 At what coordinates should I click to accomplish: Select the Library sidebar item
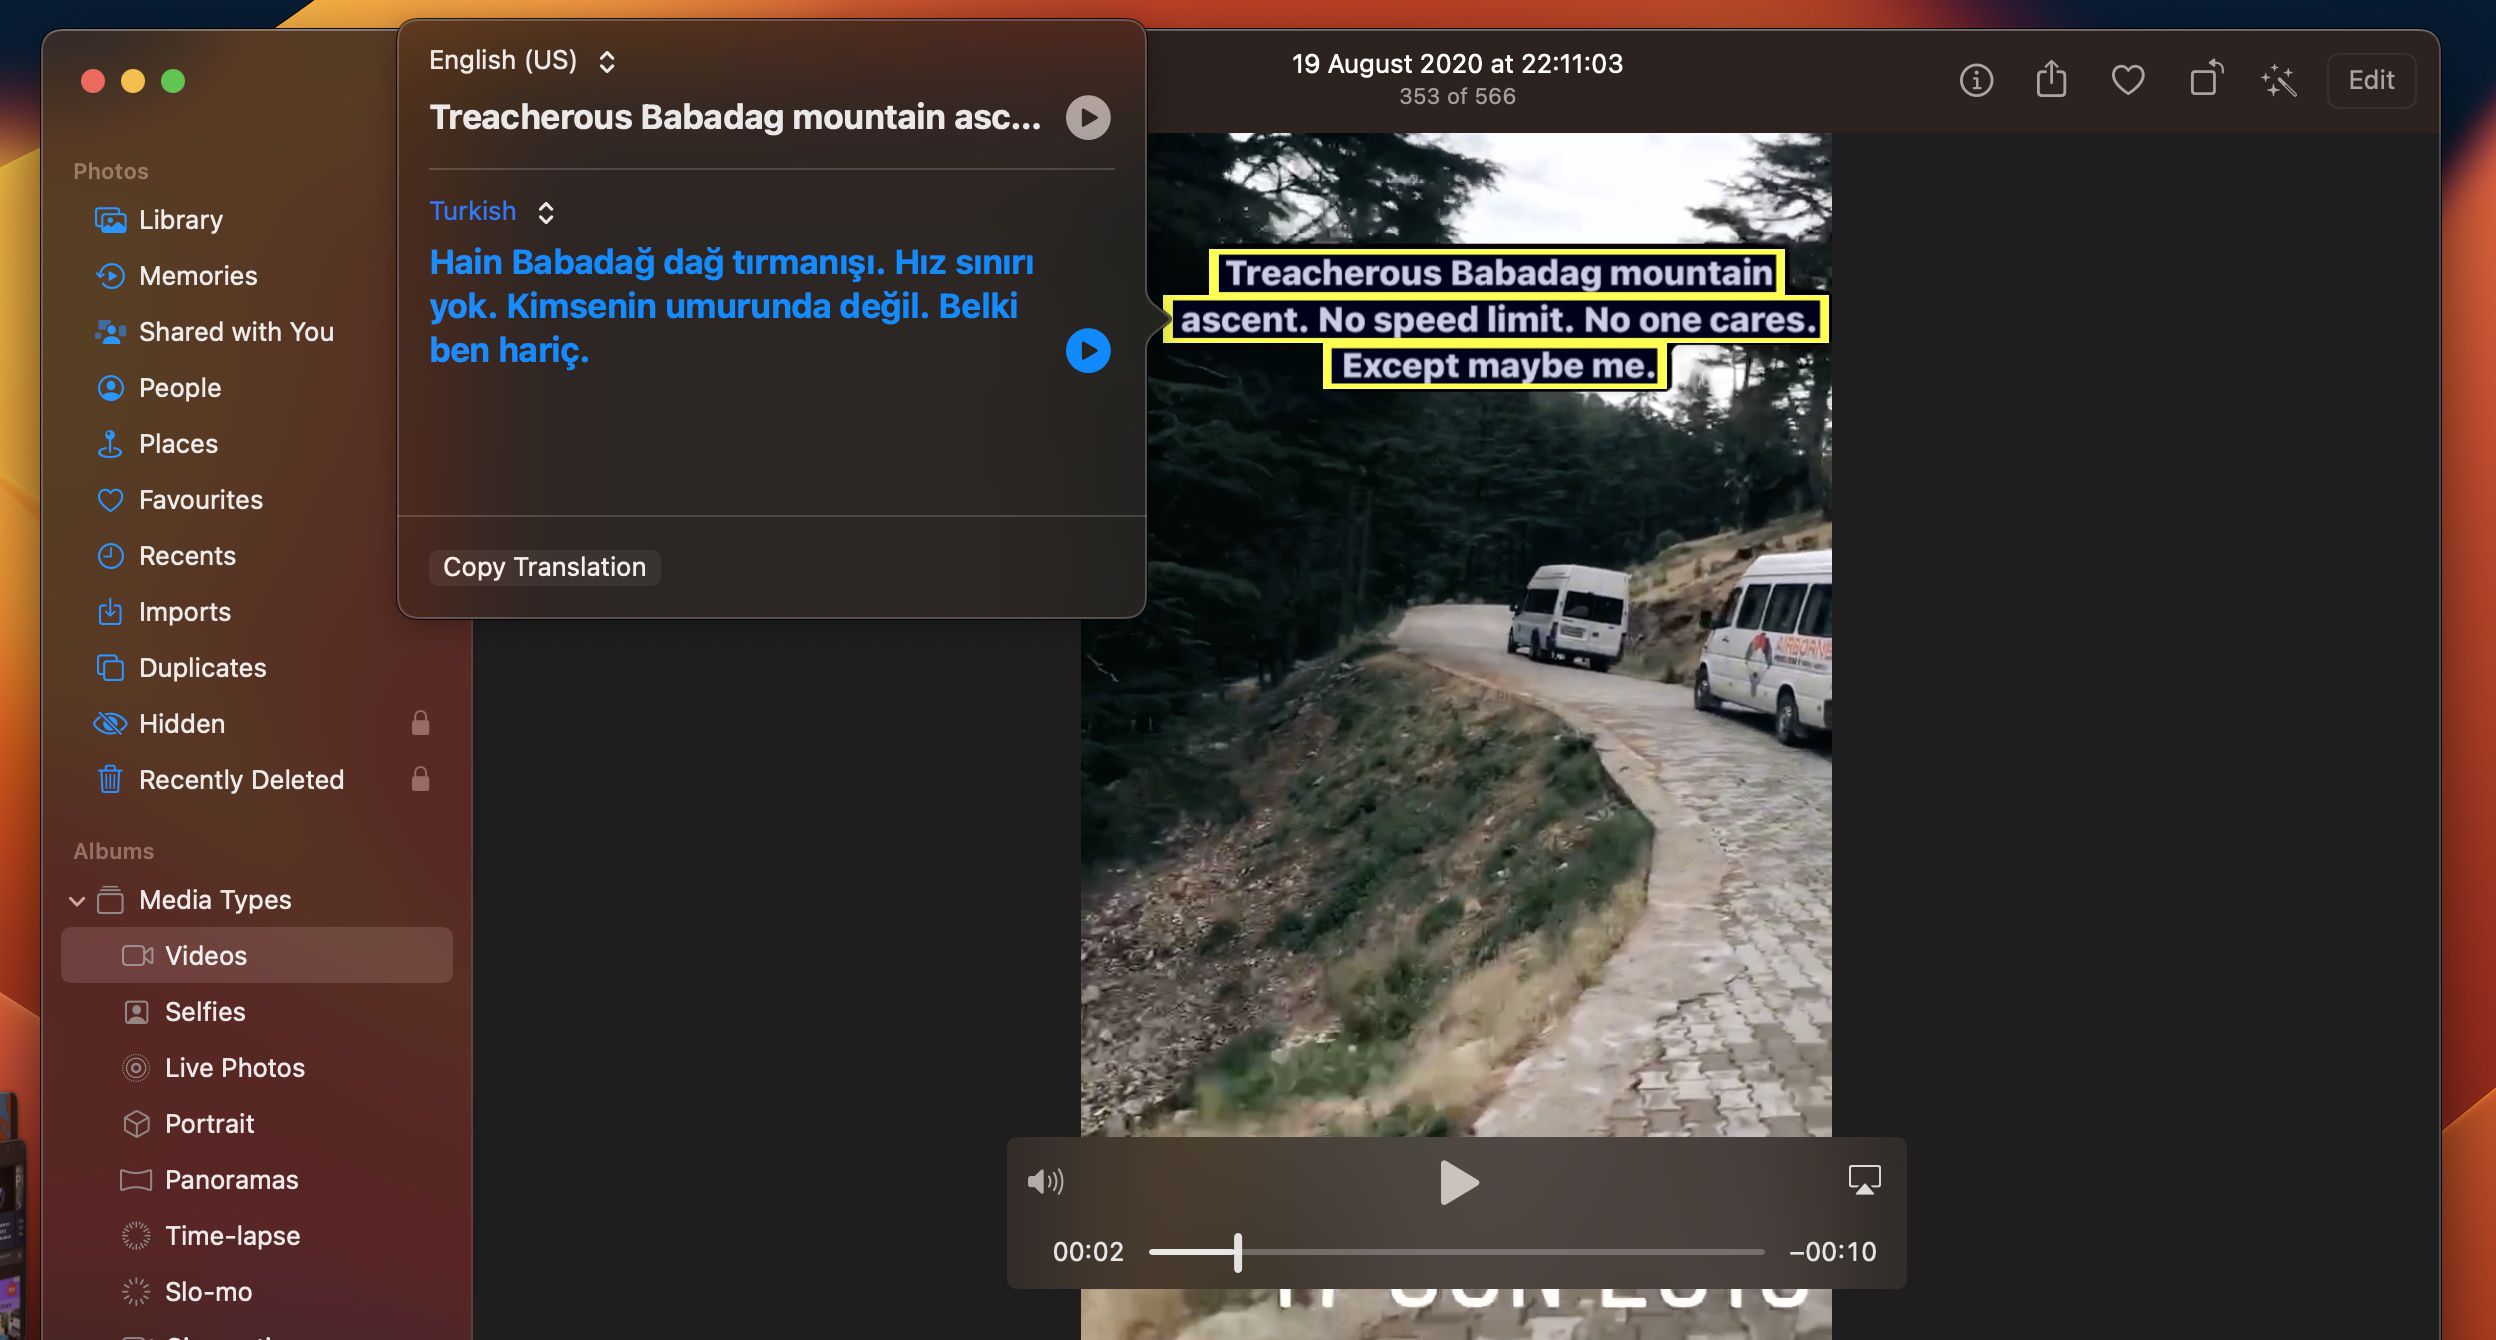click(x=180, y=220)
